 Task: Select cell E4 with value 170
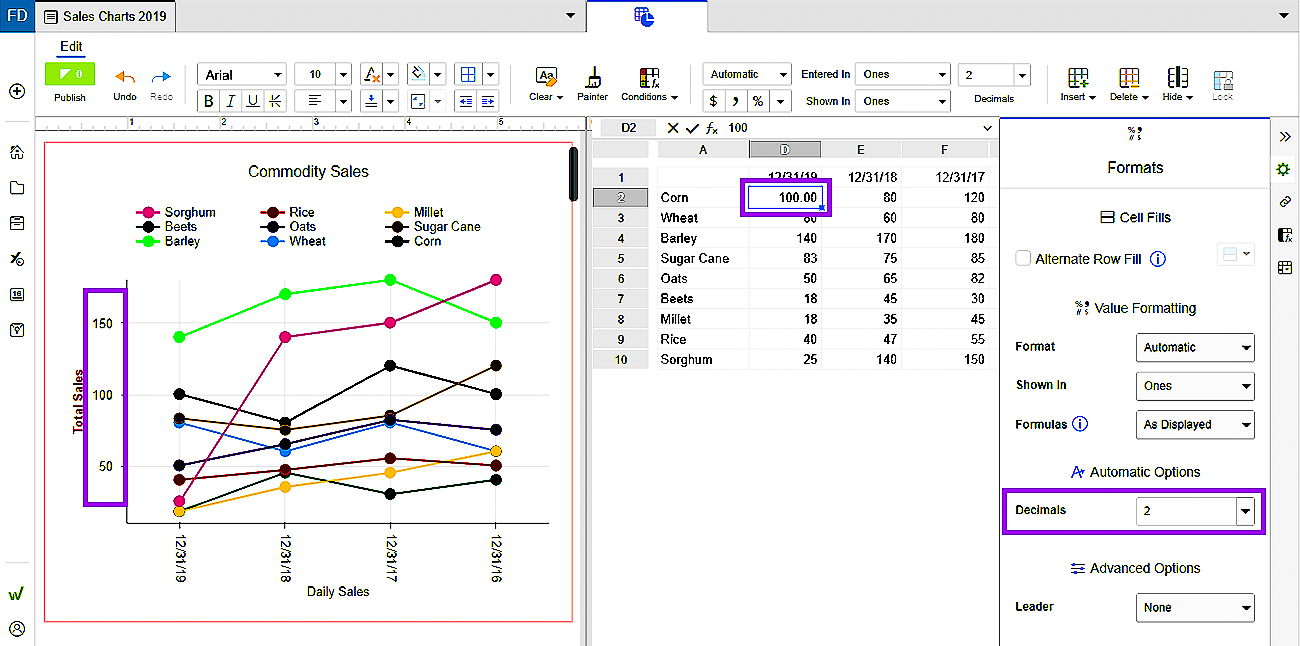[x=860, y=238]
